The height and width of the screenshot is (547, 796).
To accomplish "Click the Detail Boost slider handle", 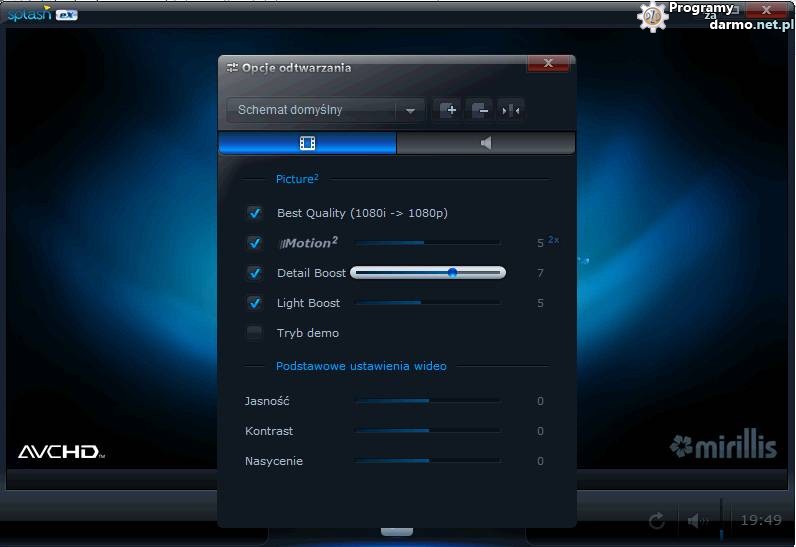I will pos(452,272).
